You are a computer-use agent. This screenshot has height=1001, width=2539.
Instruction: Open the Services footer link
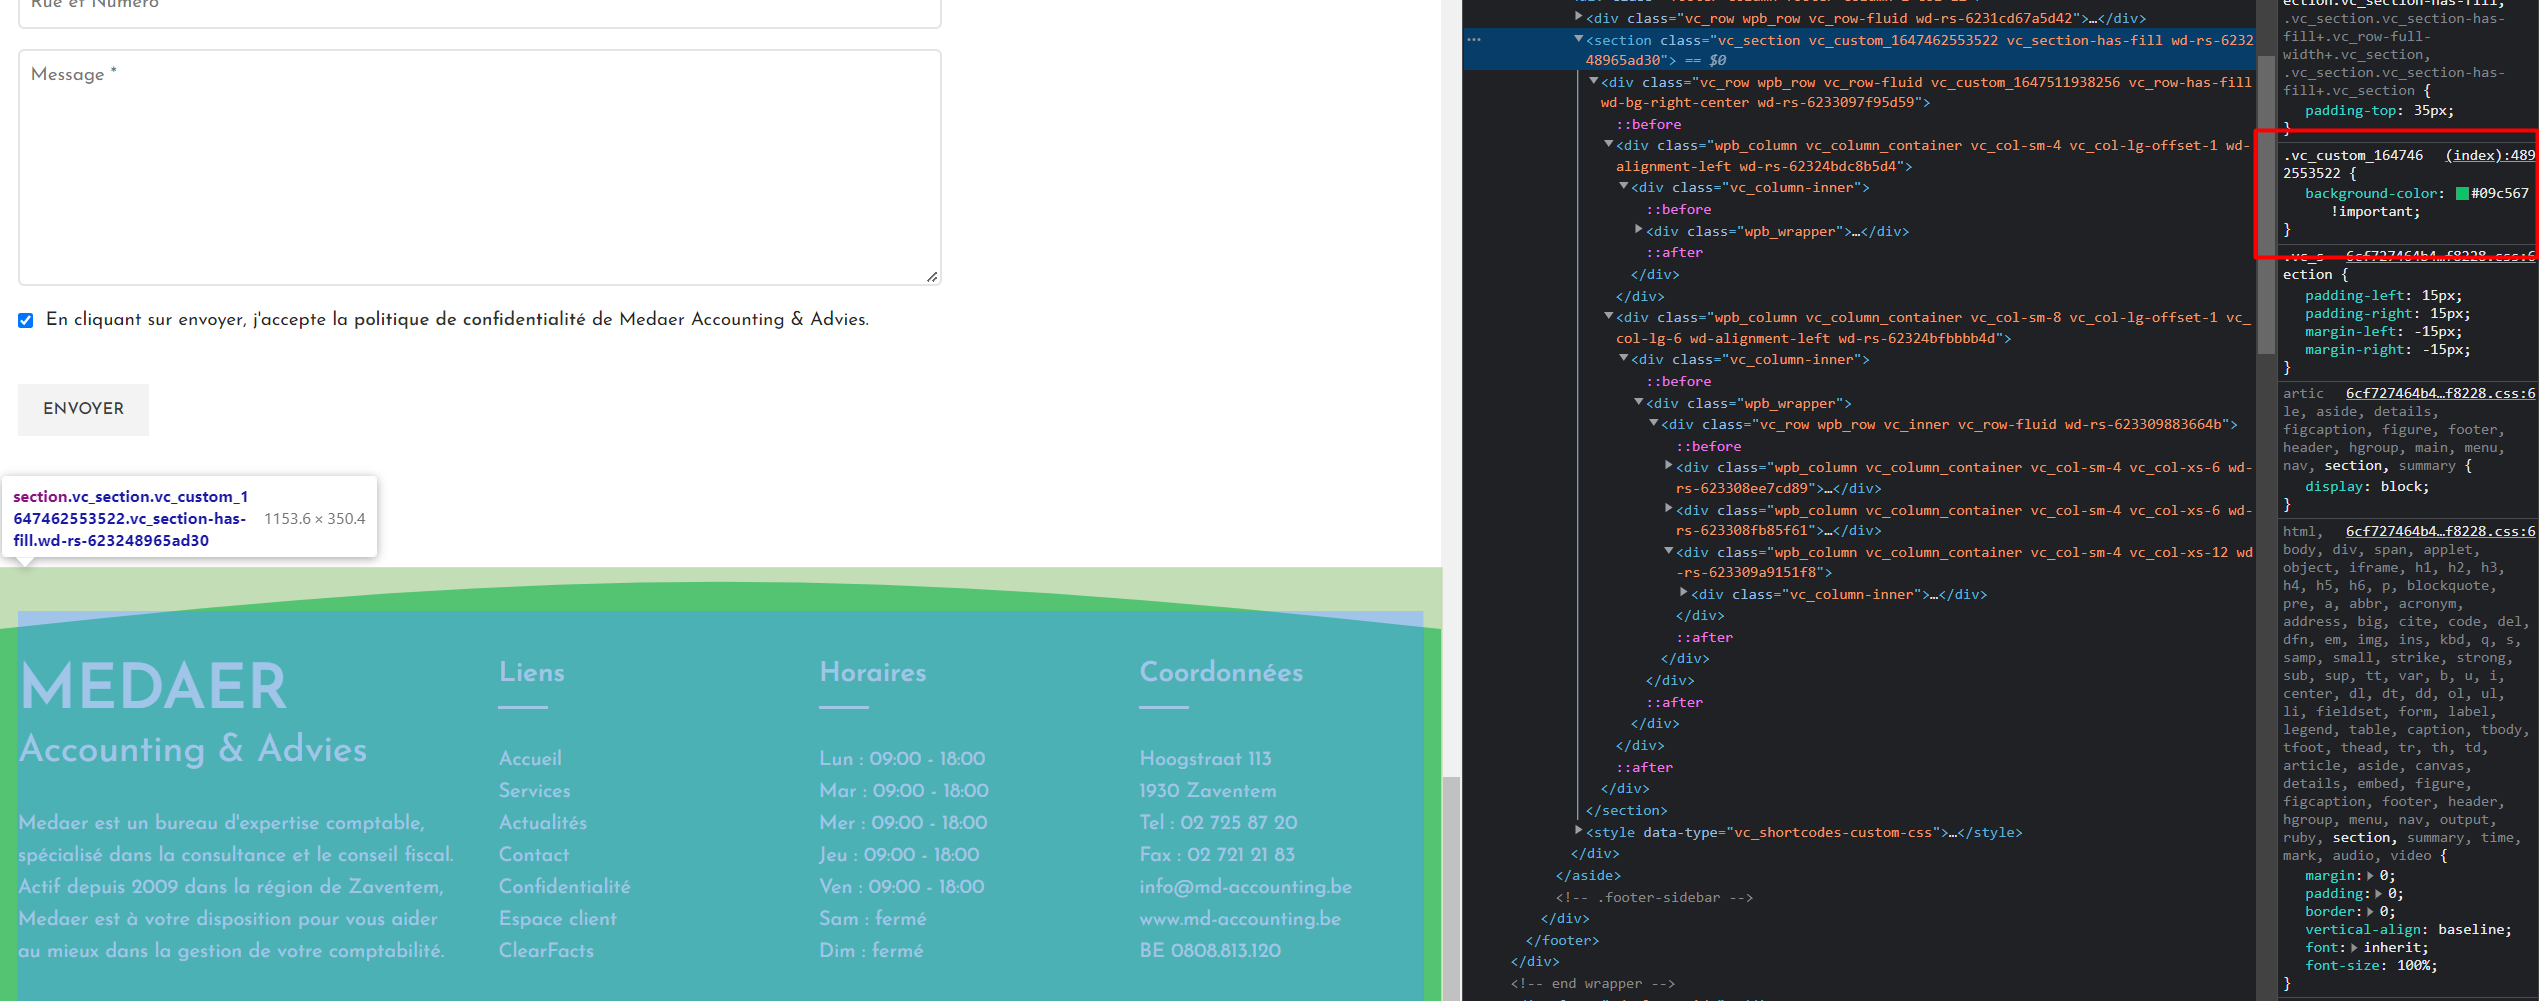pyautogui.click(x=535, y=791)
